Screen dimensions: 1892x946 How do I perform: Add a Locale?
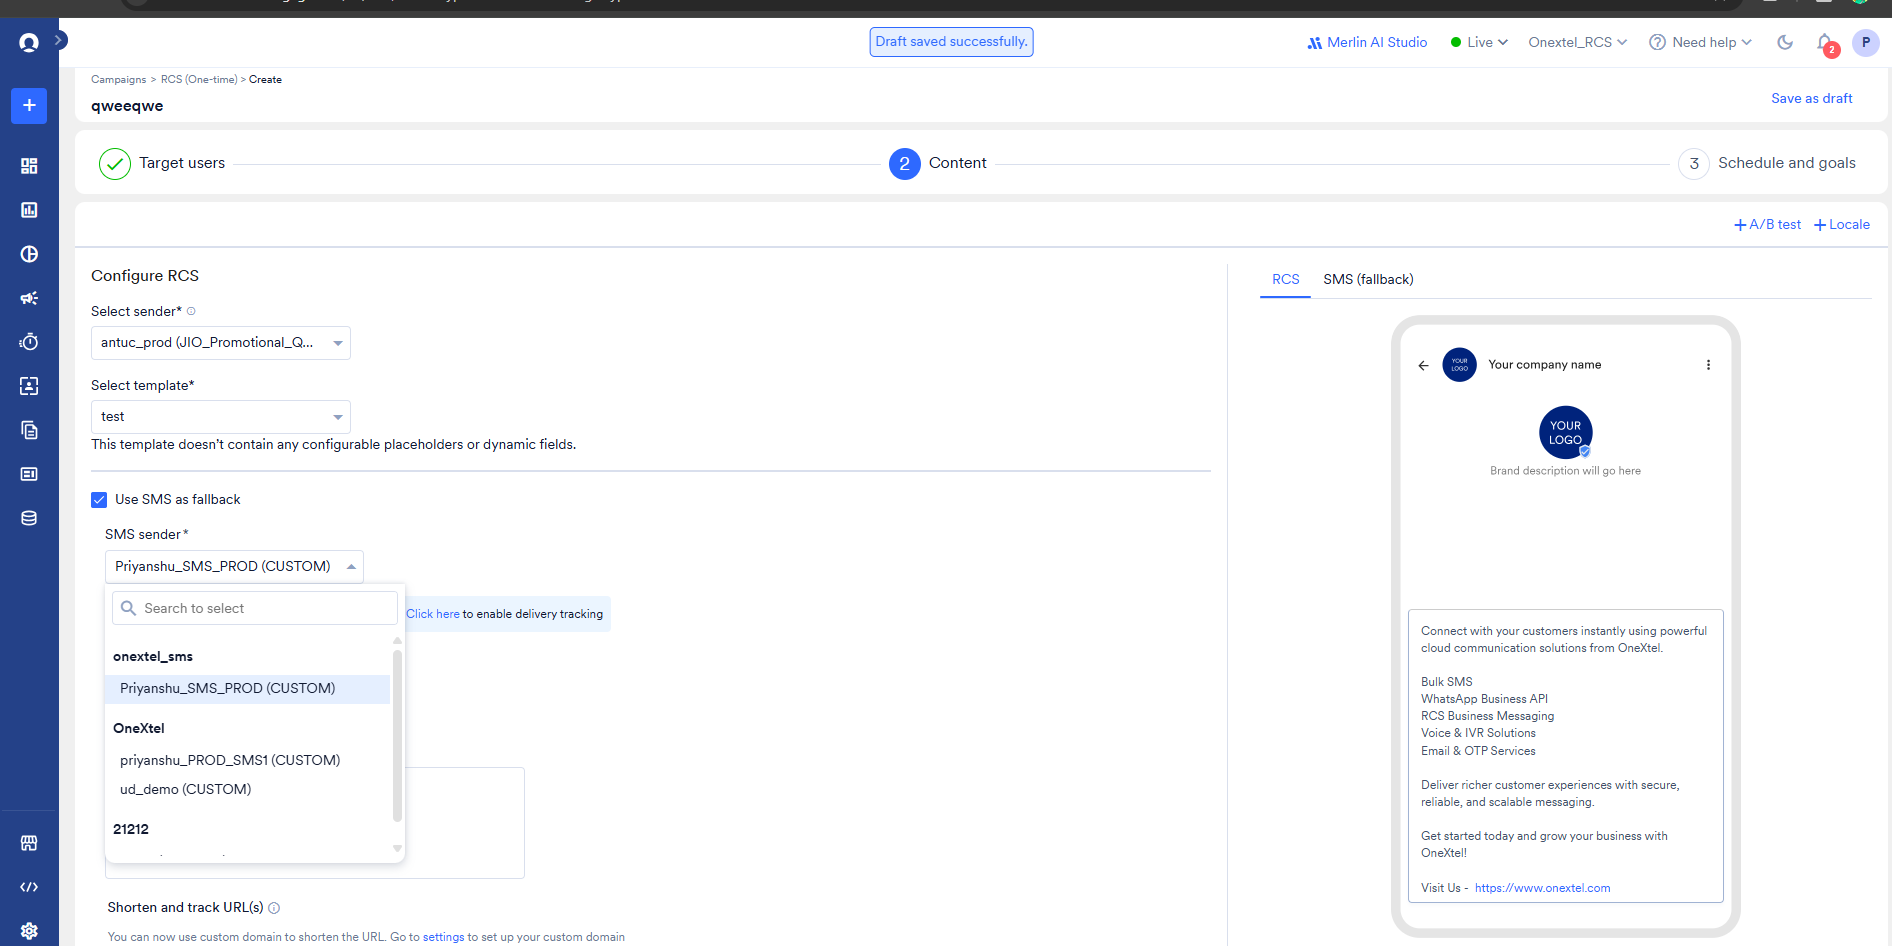1842,225
